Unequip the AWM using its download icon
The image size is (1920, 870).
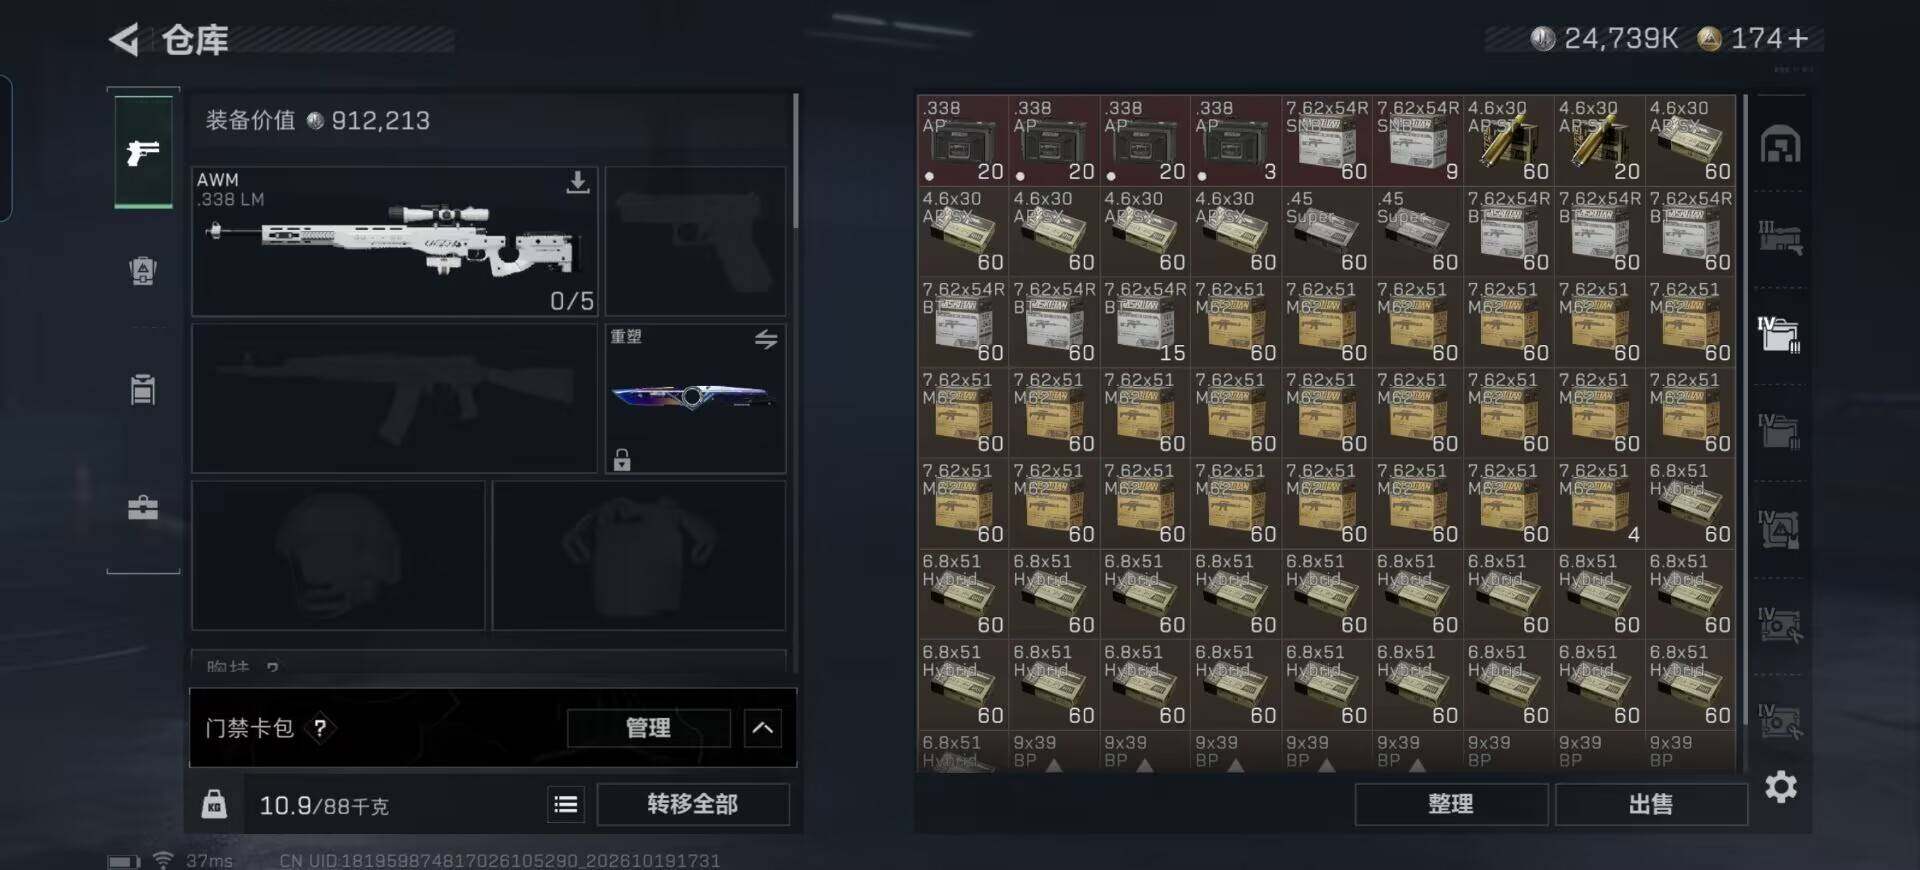[x=578, y=182]
